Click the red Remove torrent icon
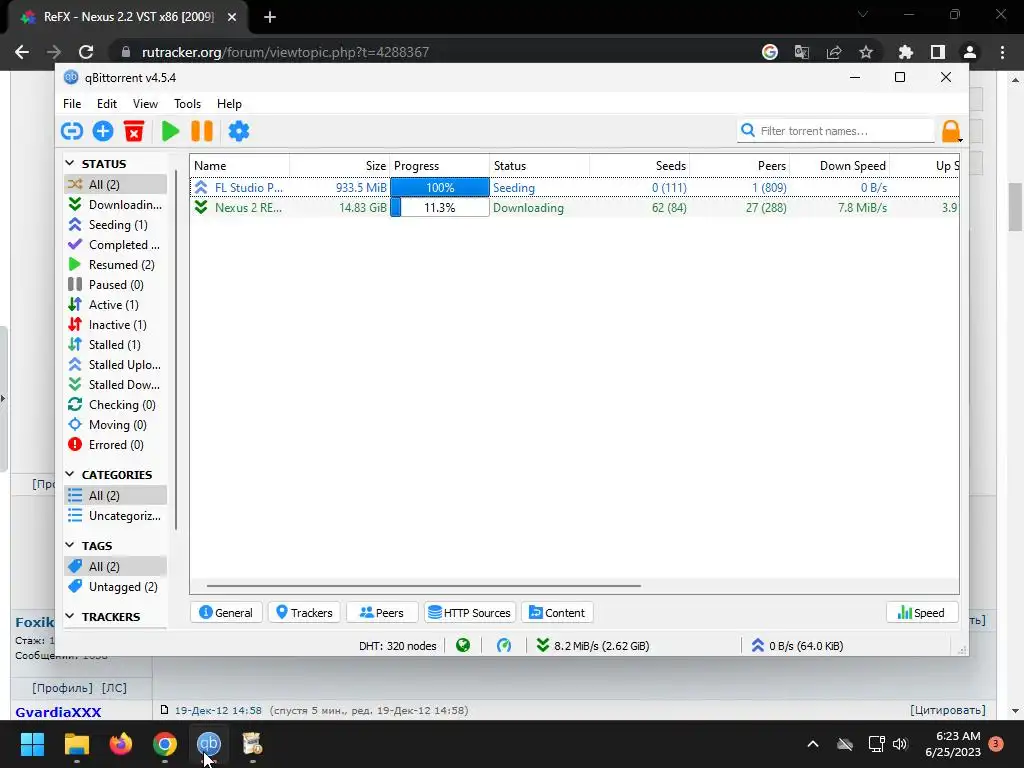 134,131
